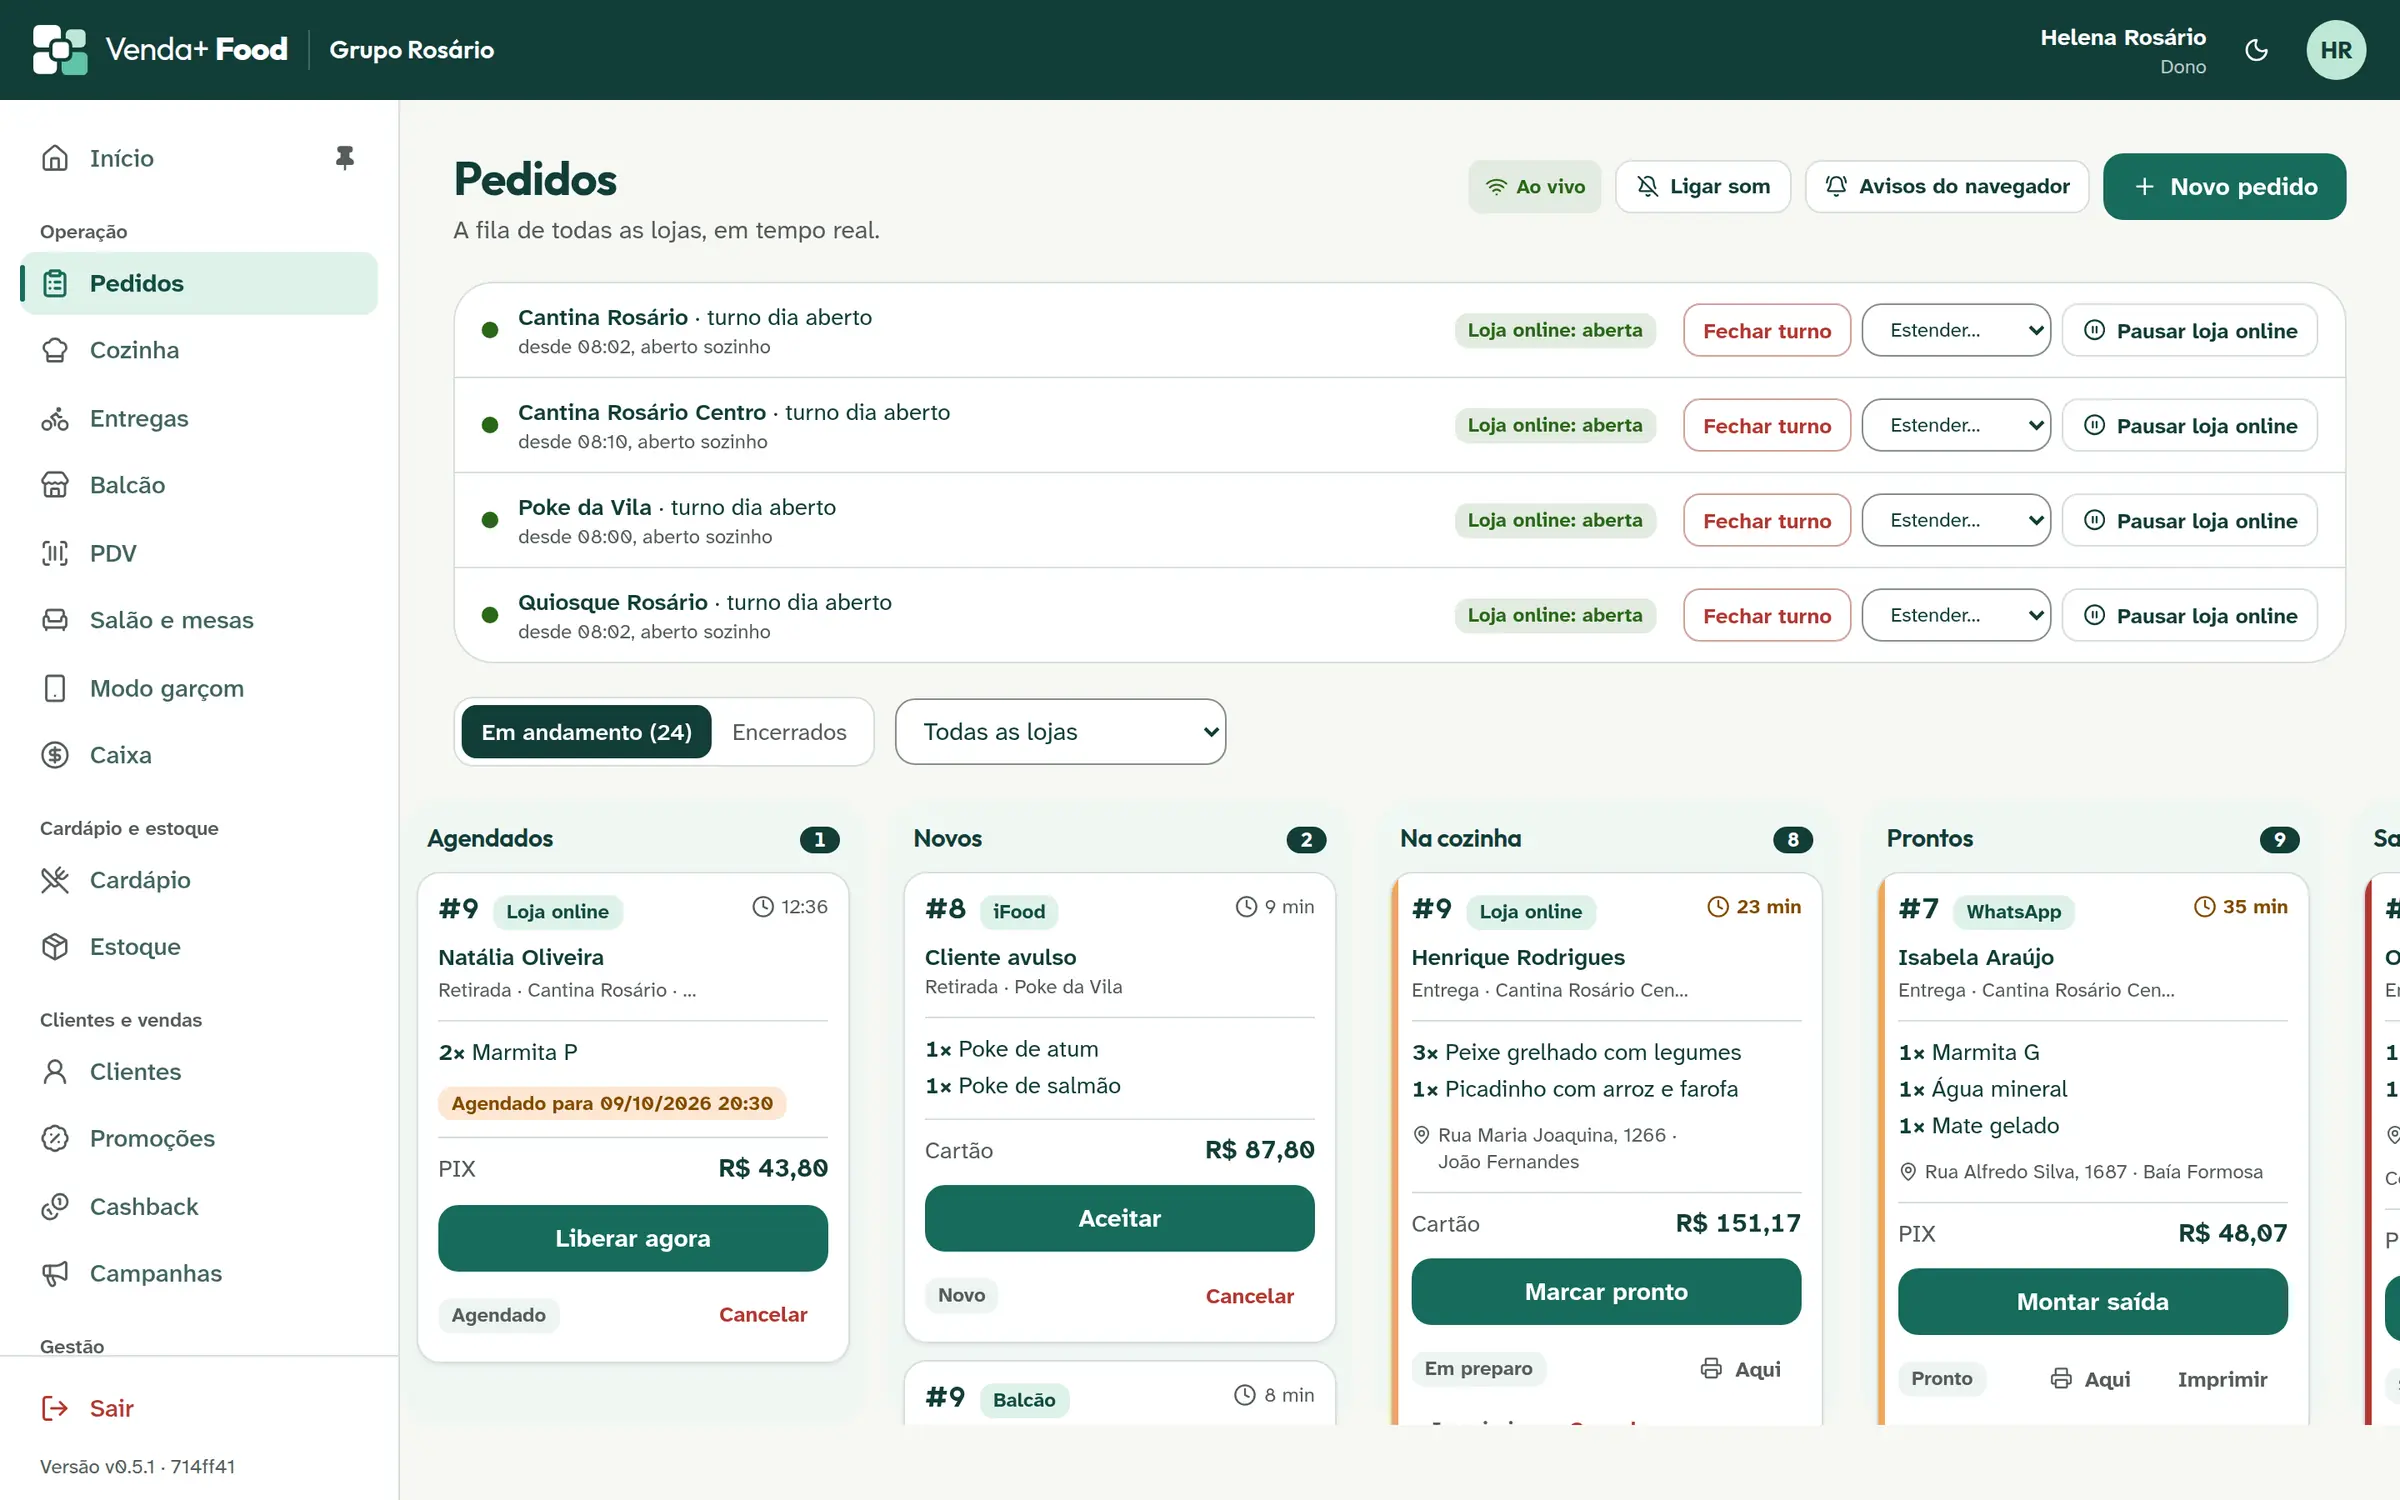Go to Entregas in the sidebar
2400x1500 pixels.
tap(199, 418)
